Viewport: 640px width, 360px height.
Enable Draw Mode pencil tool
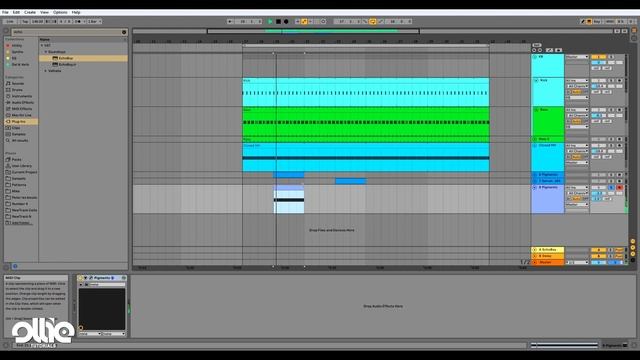pyautogui.click(x=582, y=21)
